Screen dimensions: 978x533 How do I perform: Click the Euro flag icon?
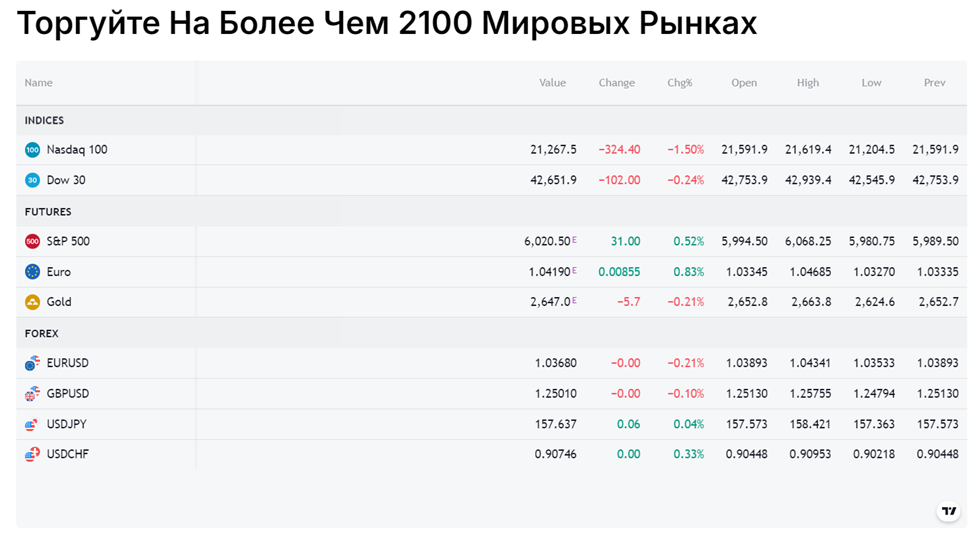pos(32,272)
